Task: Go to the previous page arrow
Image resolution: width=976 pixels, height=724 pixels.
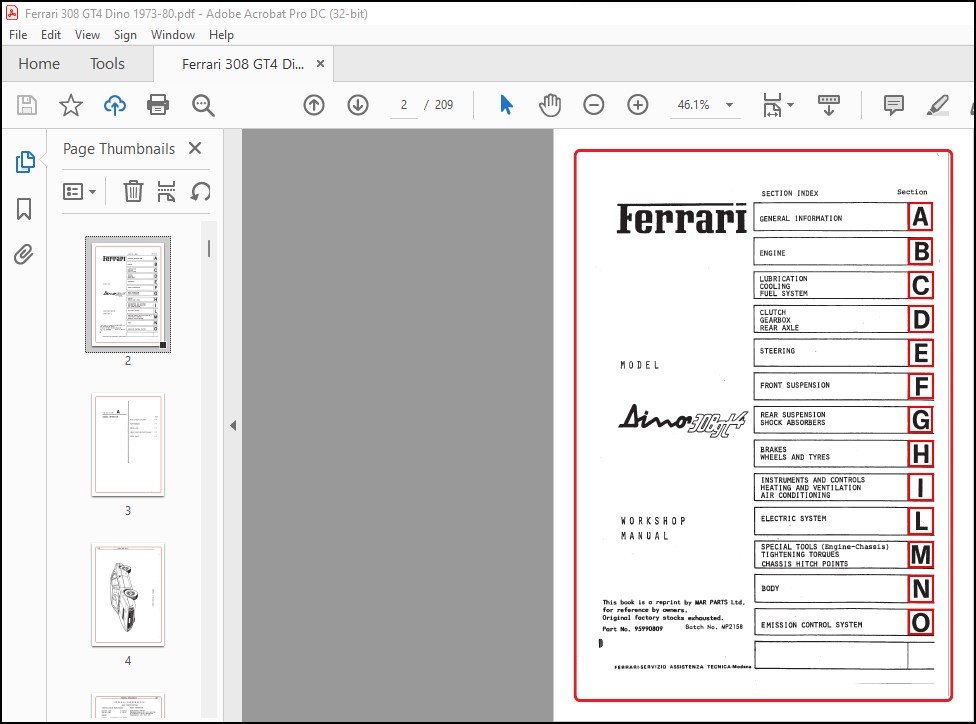Action: (x=314, y=105)
